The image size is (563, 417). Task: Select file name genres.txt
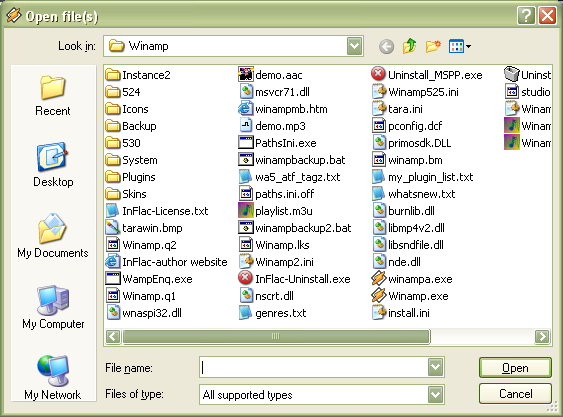[281, 313]
